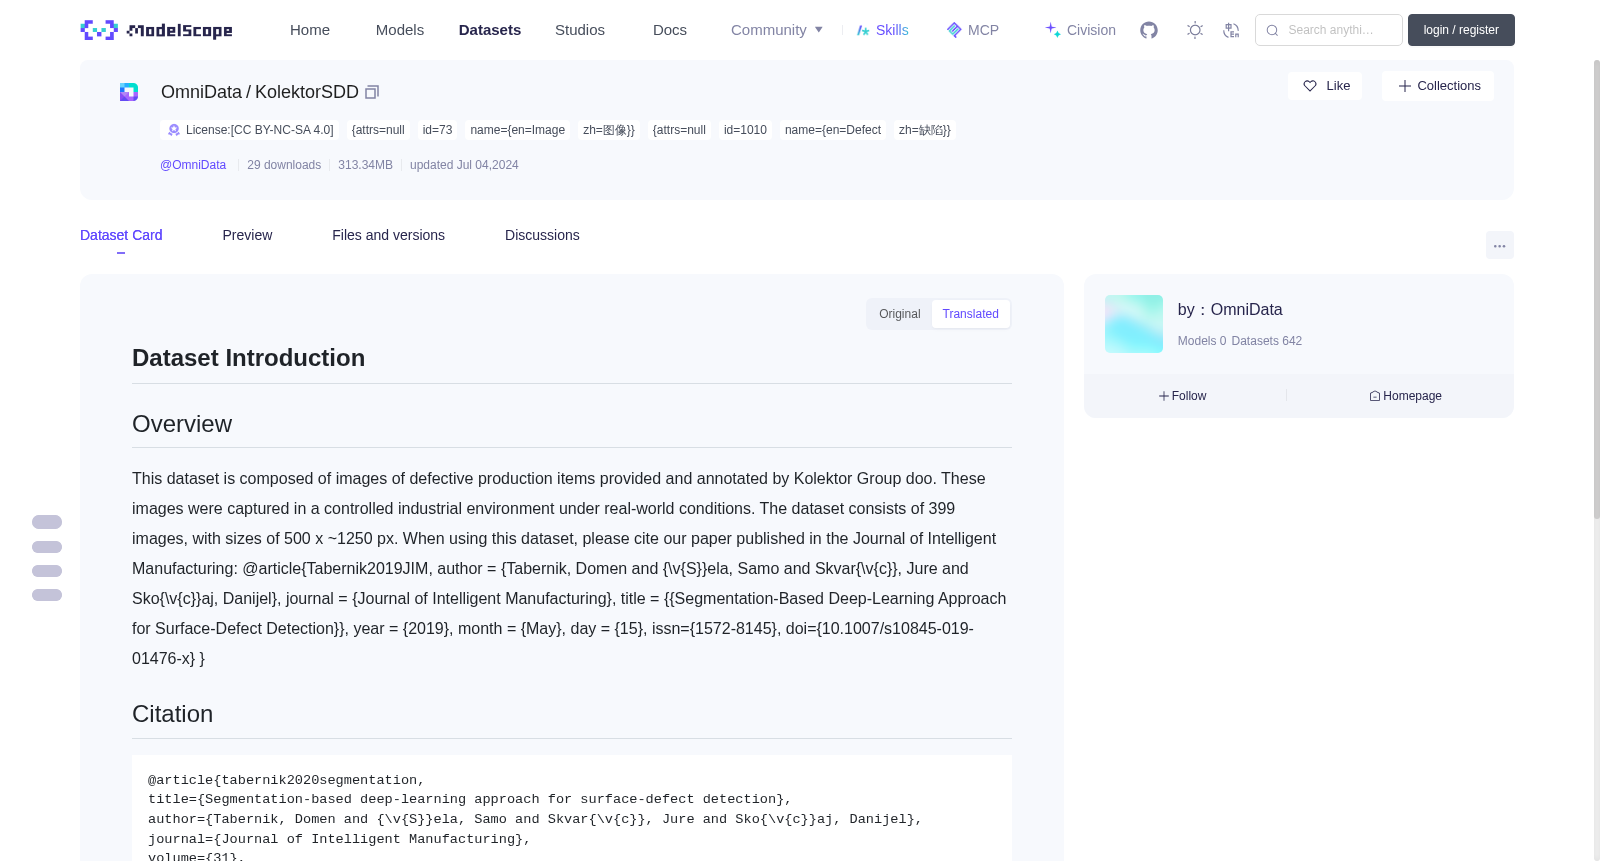Open the Studios section
Screen dimensions: 1600x861
coord(580,30)
